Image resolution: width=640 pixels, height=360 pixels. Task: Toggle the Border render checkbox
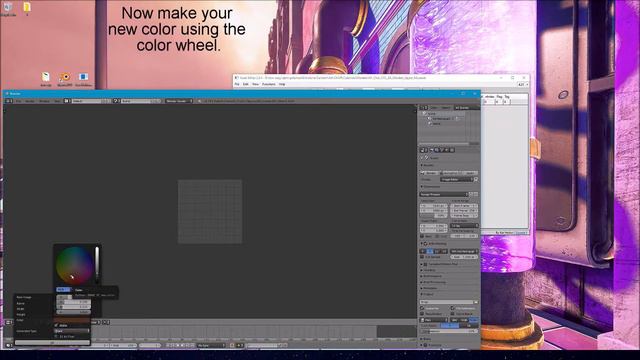tap(422, 236)
